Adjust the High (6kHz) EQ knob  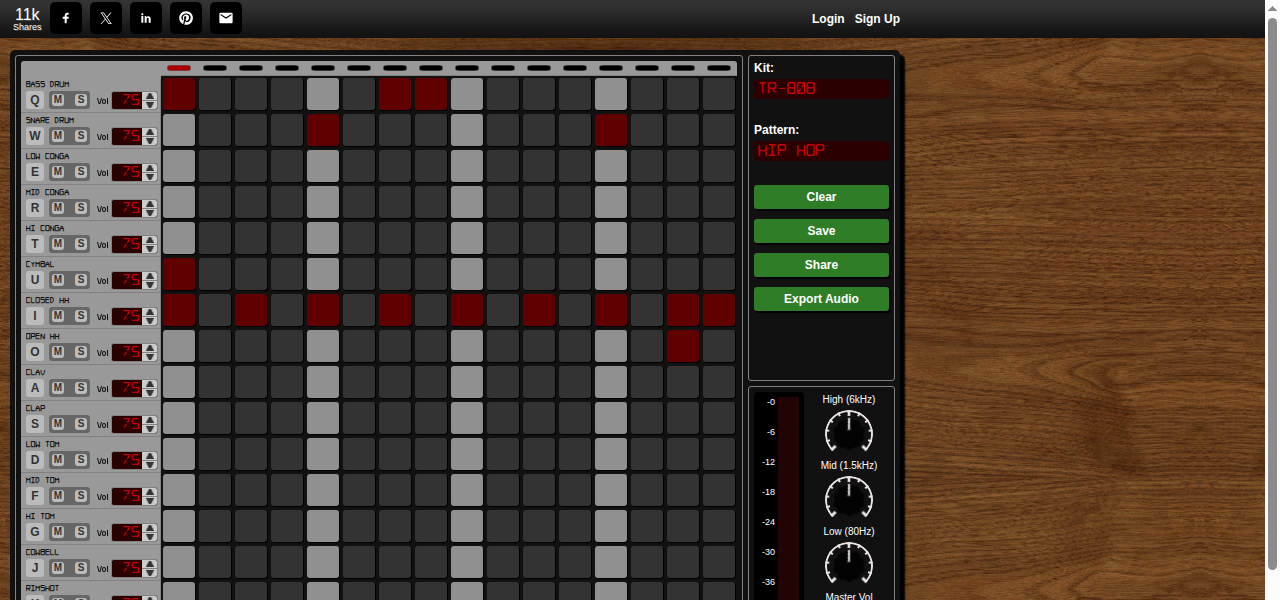pos(848,432)
